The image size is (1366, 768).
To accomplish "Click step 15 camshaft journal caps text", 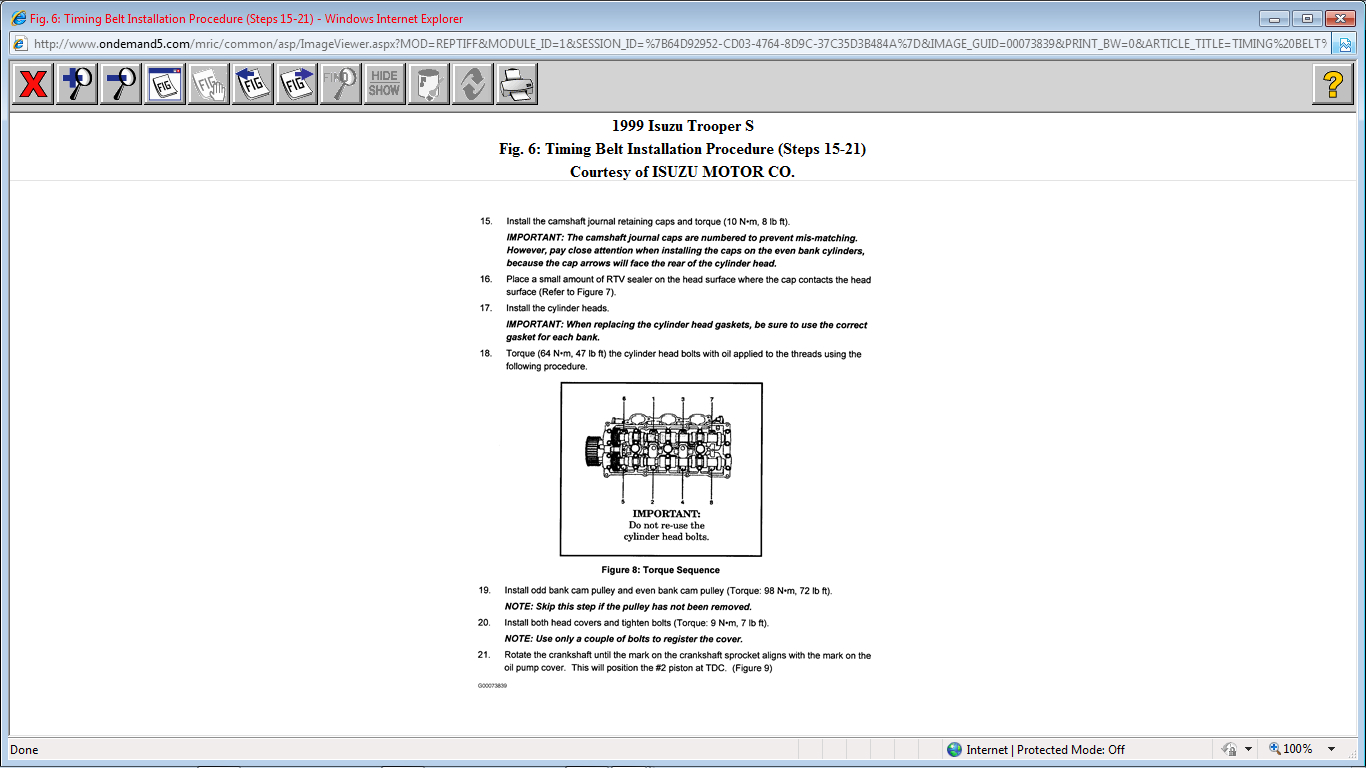I will click(649, 221).
